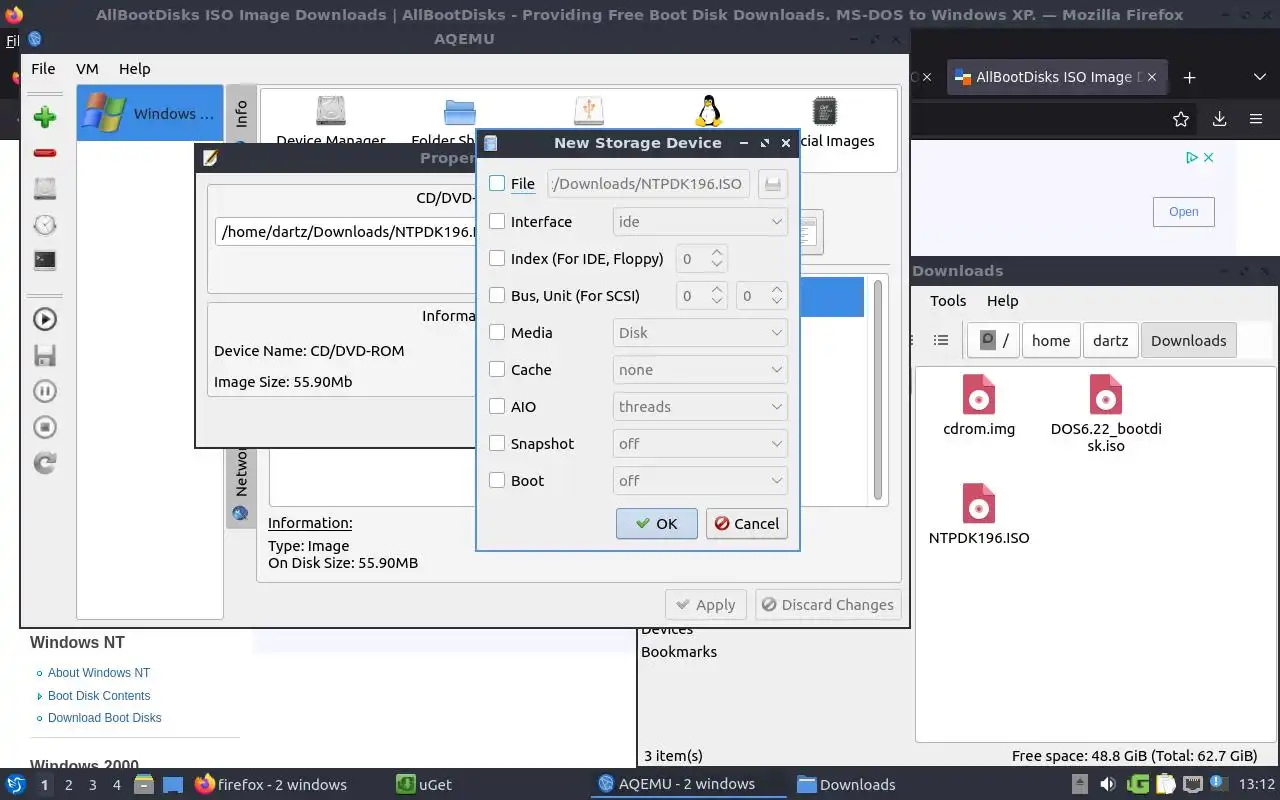The height and width of the screenshot is (800, 1280).
Task: Click the File path input field
Action: [649, 184]
